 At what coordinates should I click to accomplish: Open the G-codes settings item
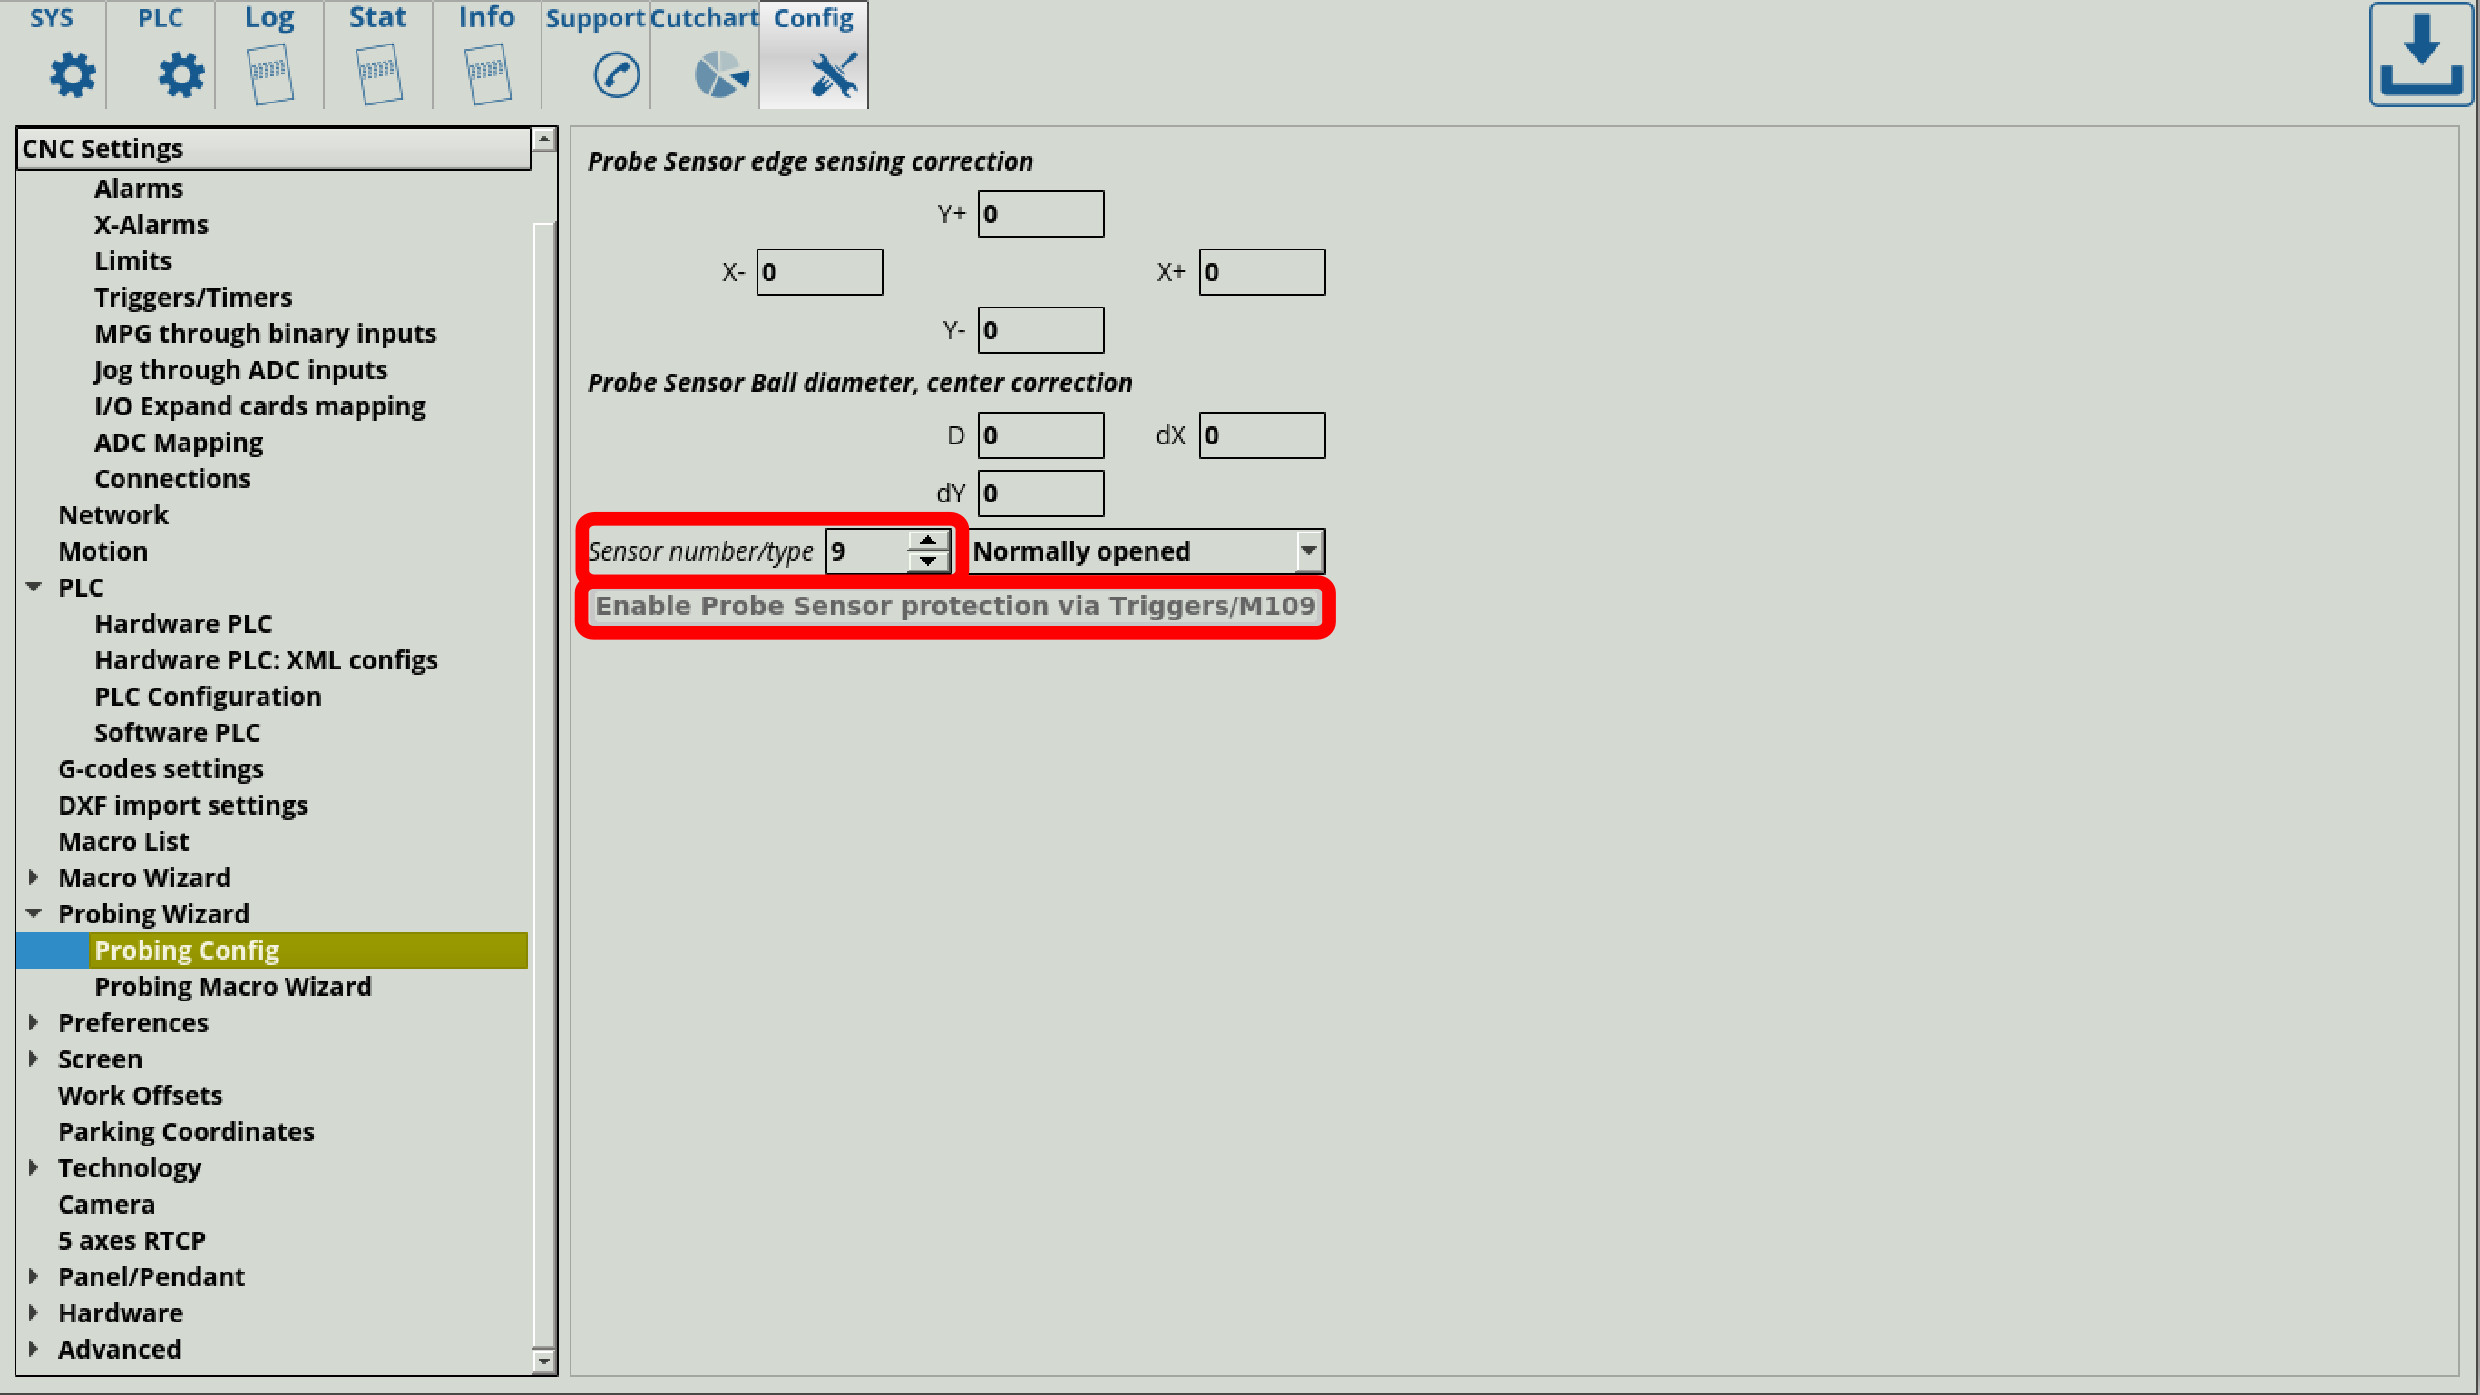(x=160, y=769)
